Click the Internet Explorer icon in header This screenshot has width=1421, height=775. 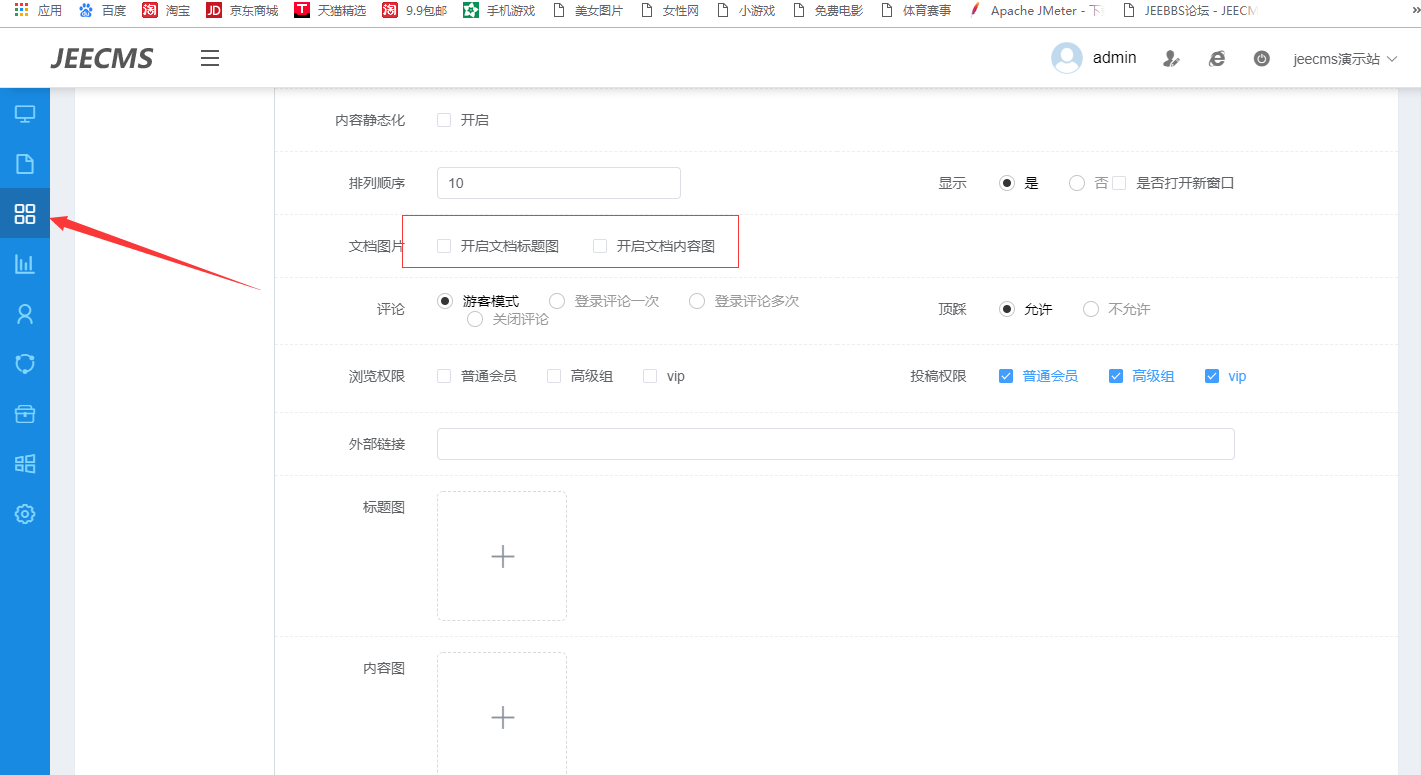click(1217, 59)
